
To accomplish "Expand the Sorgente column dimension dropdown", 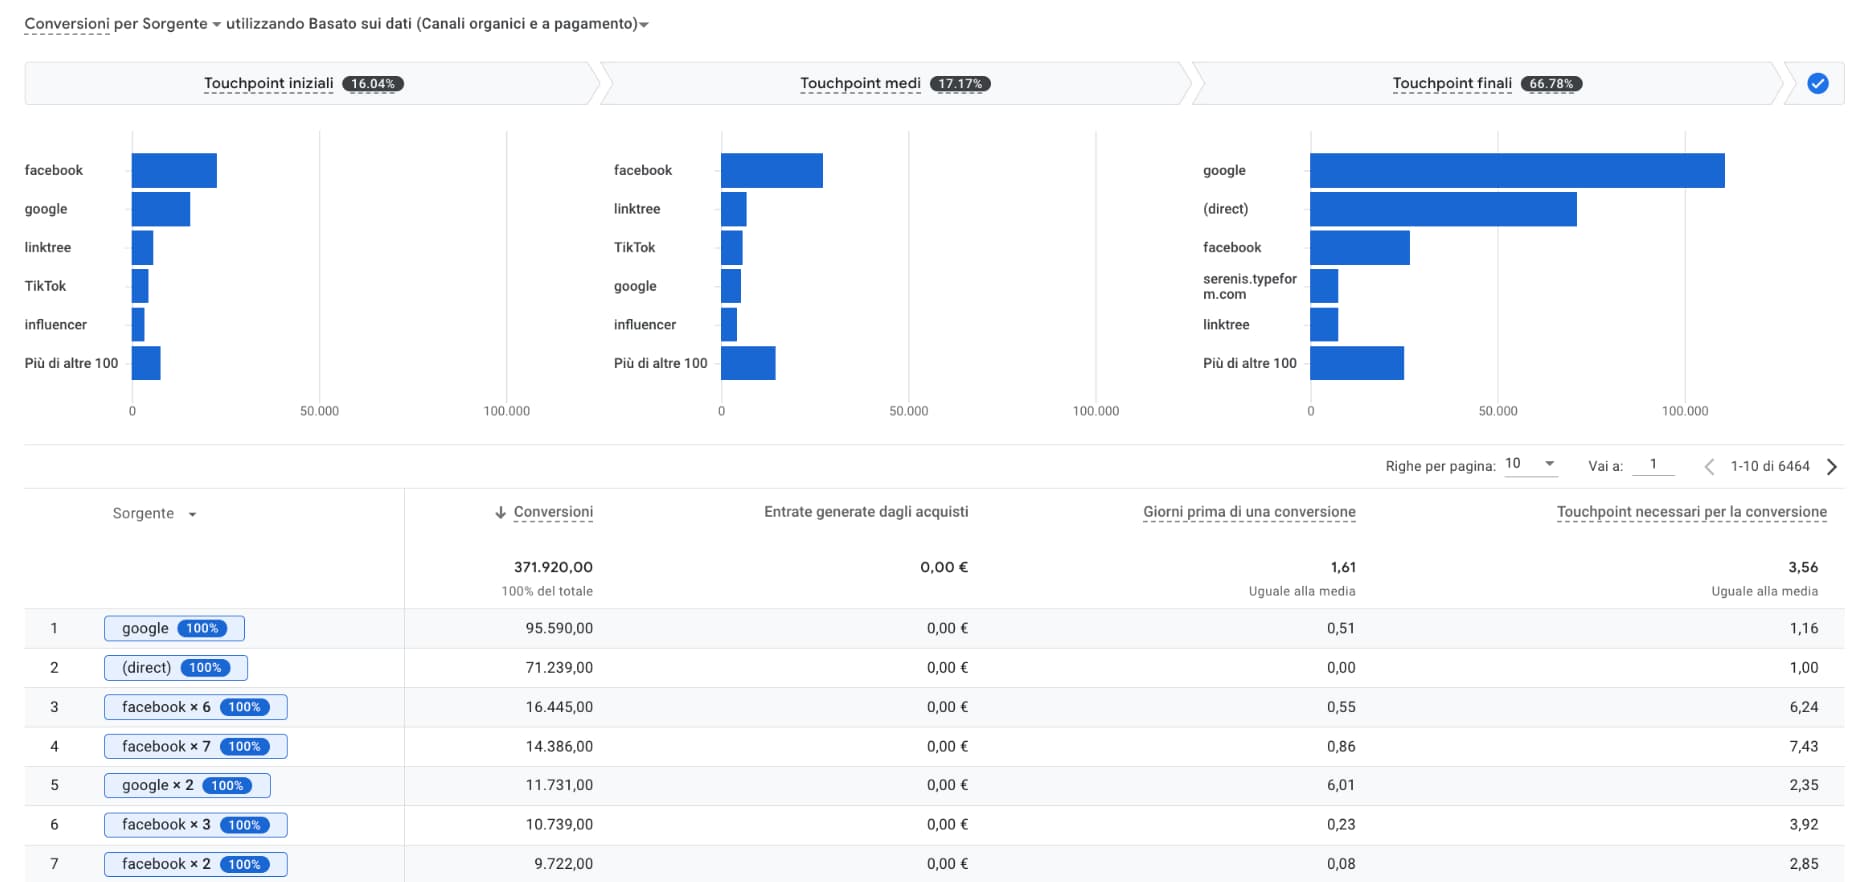I will [x=192, y=514].
